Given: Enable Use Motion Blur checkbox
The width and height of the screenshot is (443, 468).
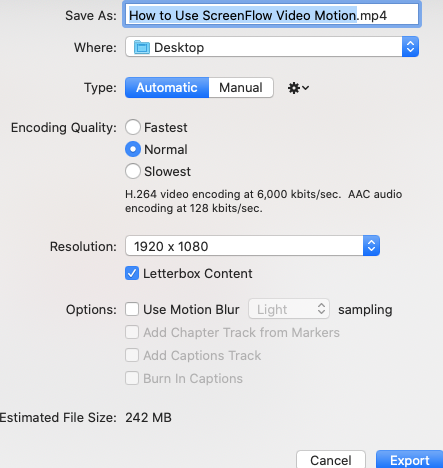Looking at the screenshot, I should (132, 309).
